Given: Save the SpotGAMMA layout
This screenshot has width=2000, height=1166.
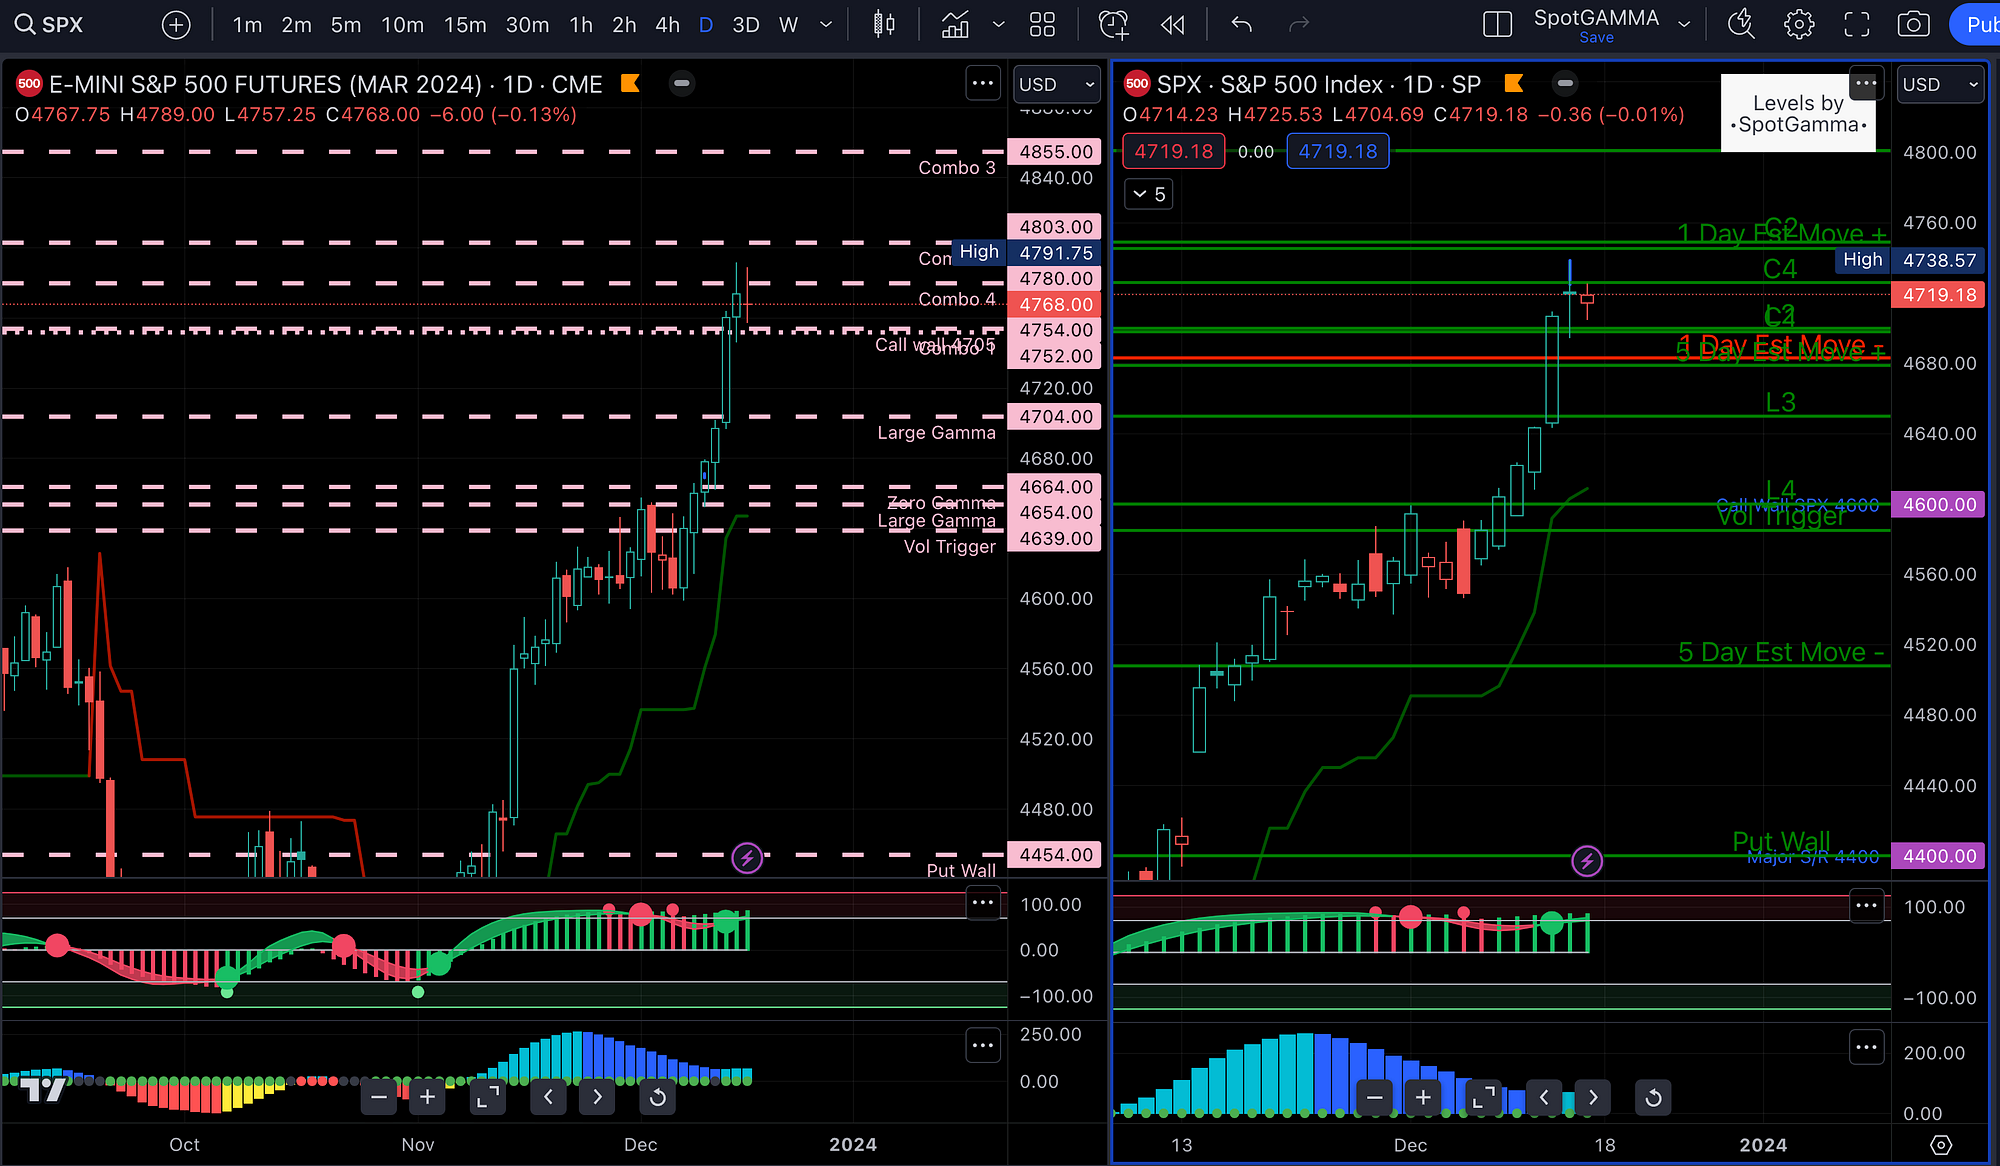Looking at the screenshot, I should click(1596, 38).
